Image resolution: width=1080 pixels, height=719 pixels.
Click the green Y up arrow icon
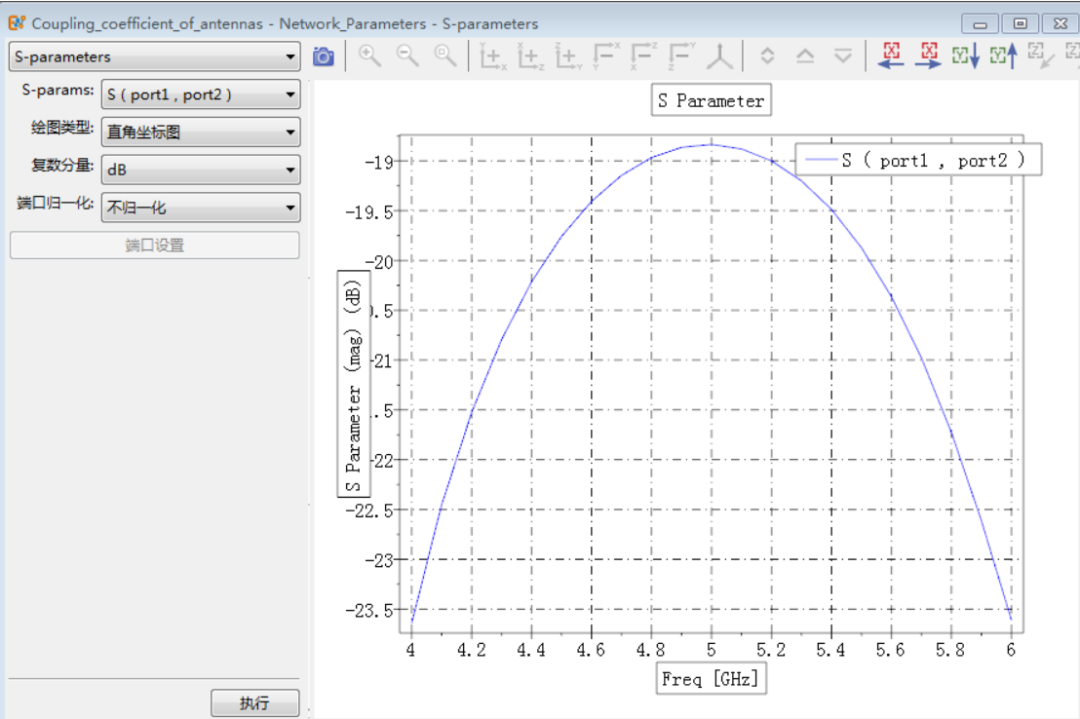tap(1004, 56)
